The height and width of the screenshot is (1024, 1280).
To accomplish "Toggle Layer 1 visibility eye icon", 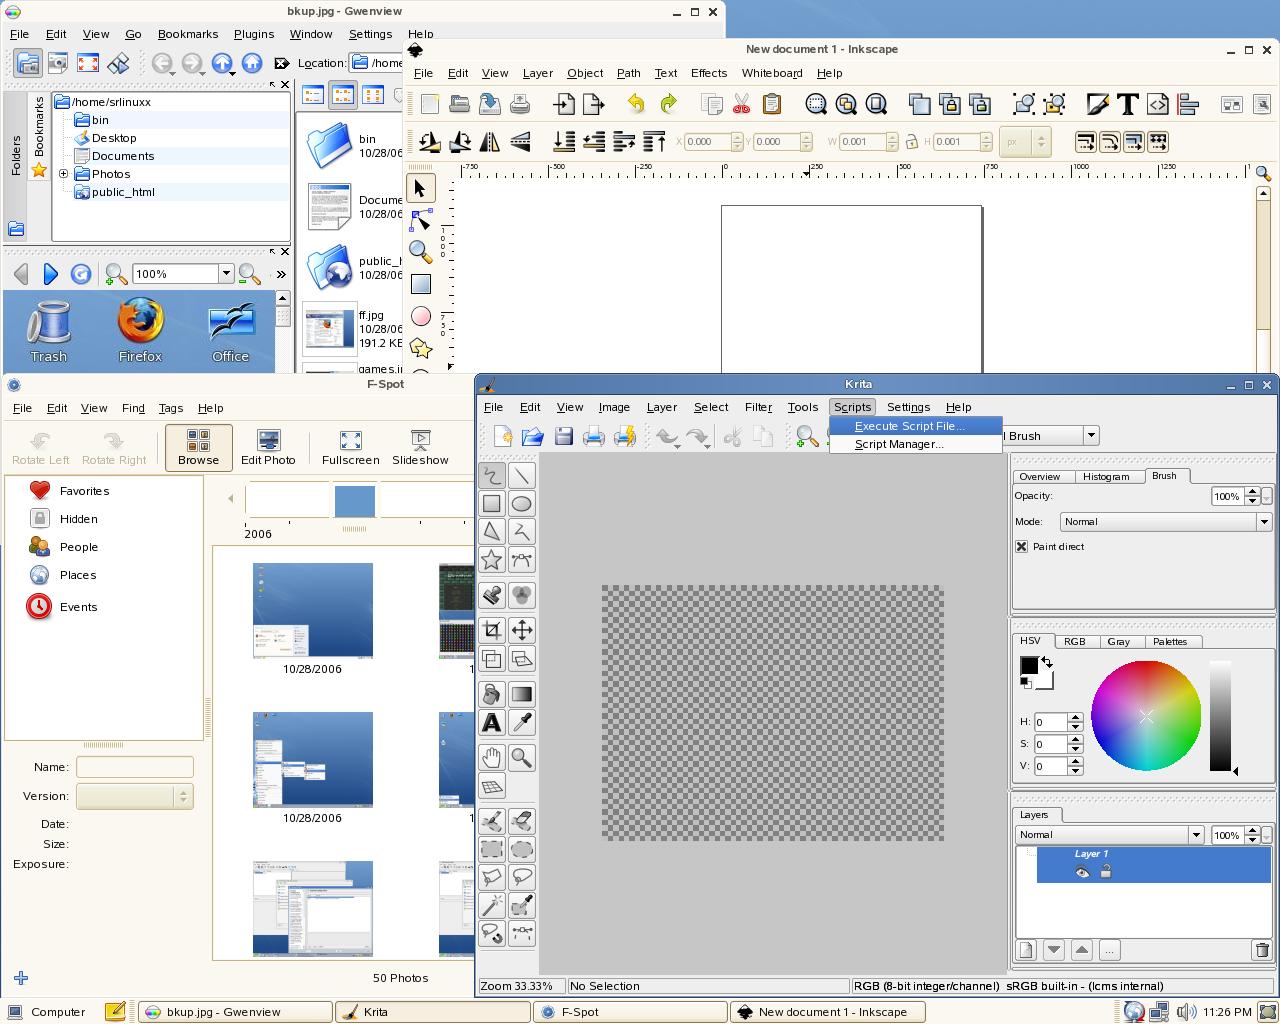I will click(1082, 872).
